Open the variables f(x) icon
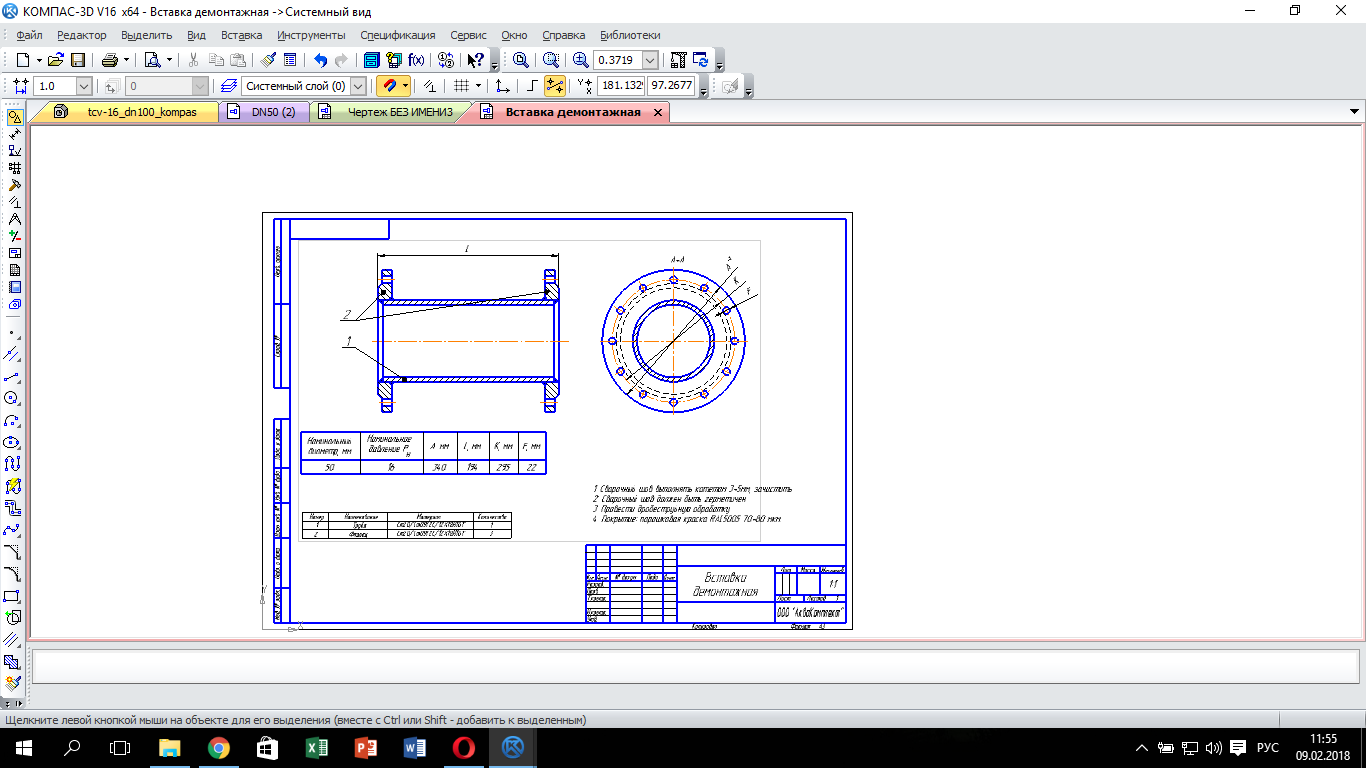 click(416, 60)
